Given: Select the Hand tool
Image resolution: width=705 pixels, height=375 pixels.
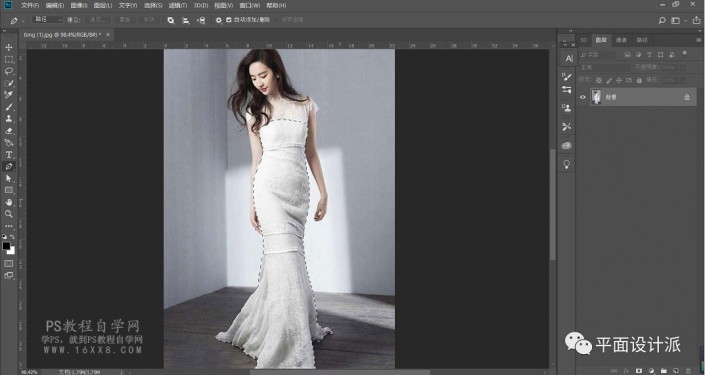Looking at the screenshot, I should [9, 202].
